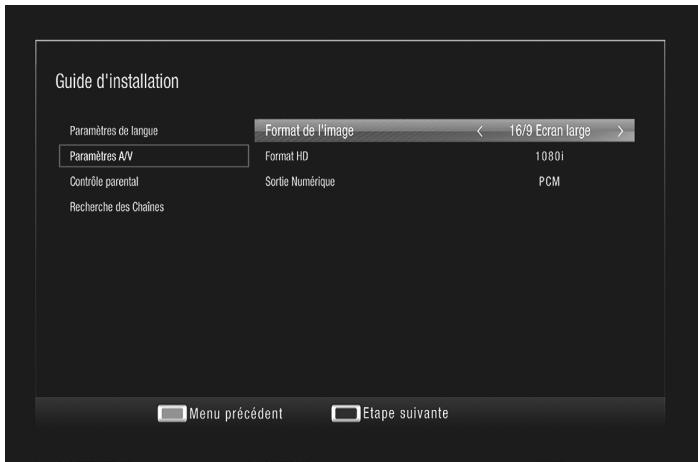
Task: Click the Etape suivante text label
Action: click(405, 414)
